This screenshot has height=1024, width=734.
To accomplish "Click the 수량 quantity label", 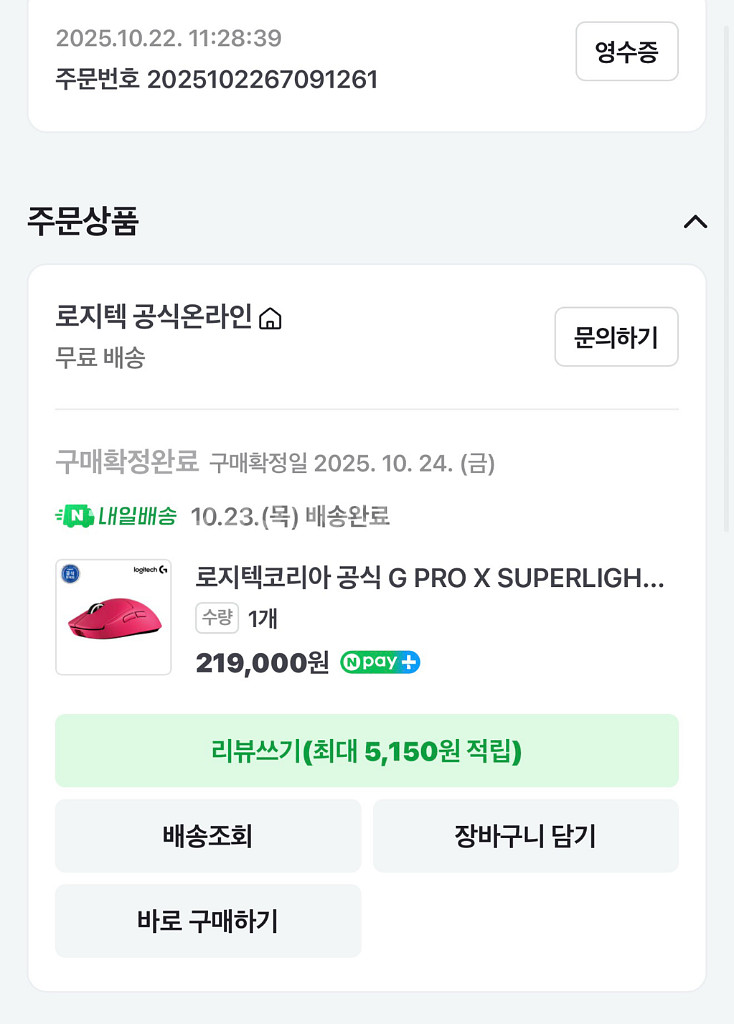I will pyautogui.click(x=217, y=619).
